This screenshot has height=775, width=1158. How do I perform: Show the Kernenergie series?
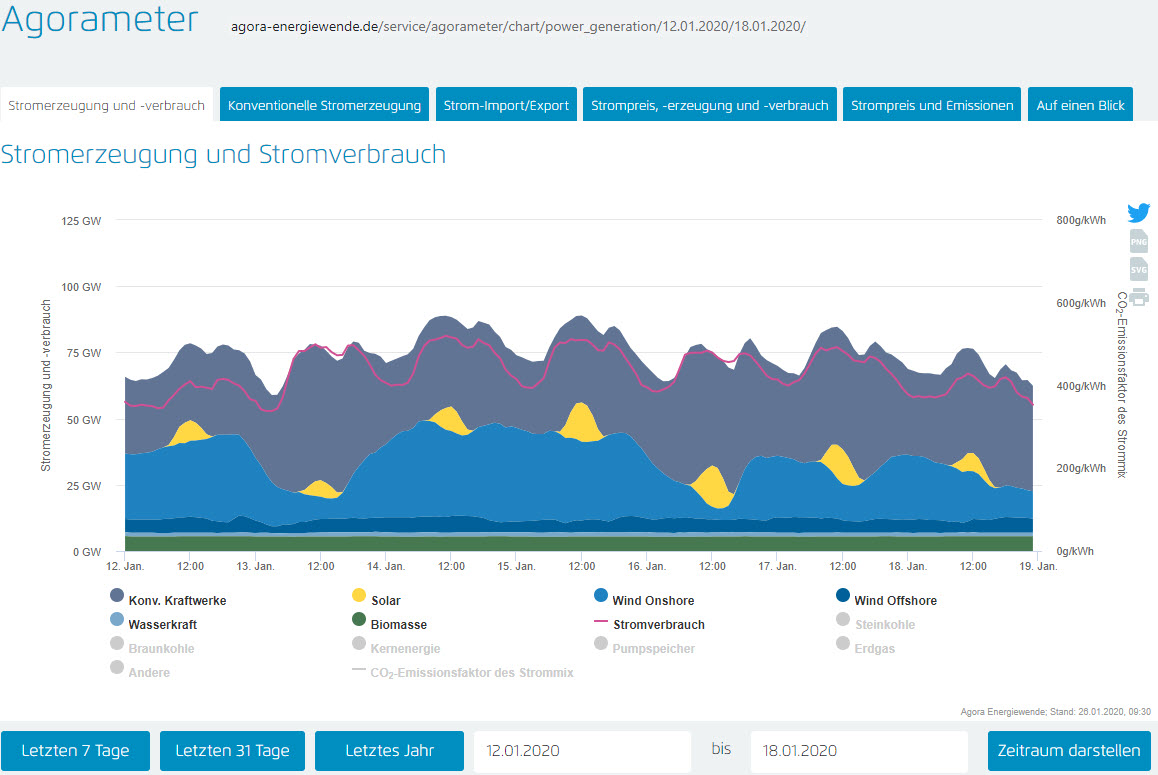405,648
